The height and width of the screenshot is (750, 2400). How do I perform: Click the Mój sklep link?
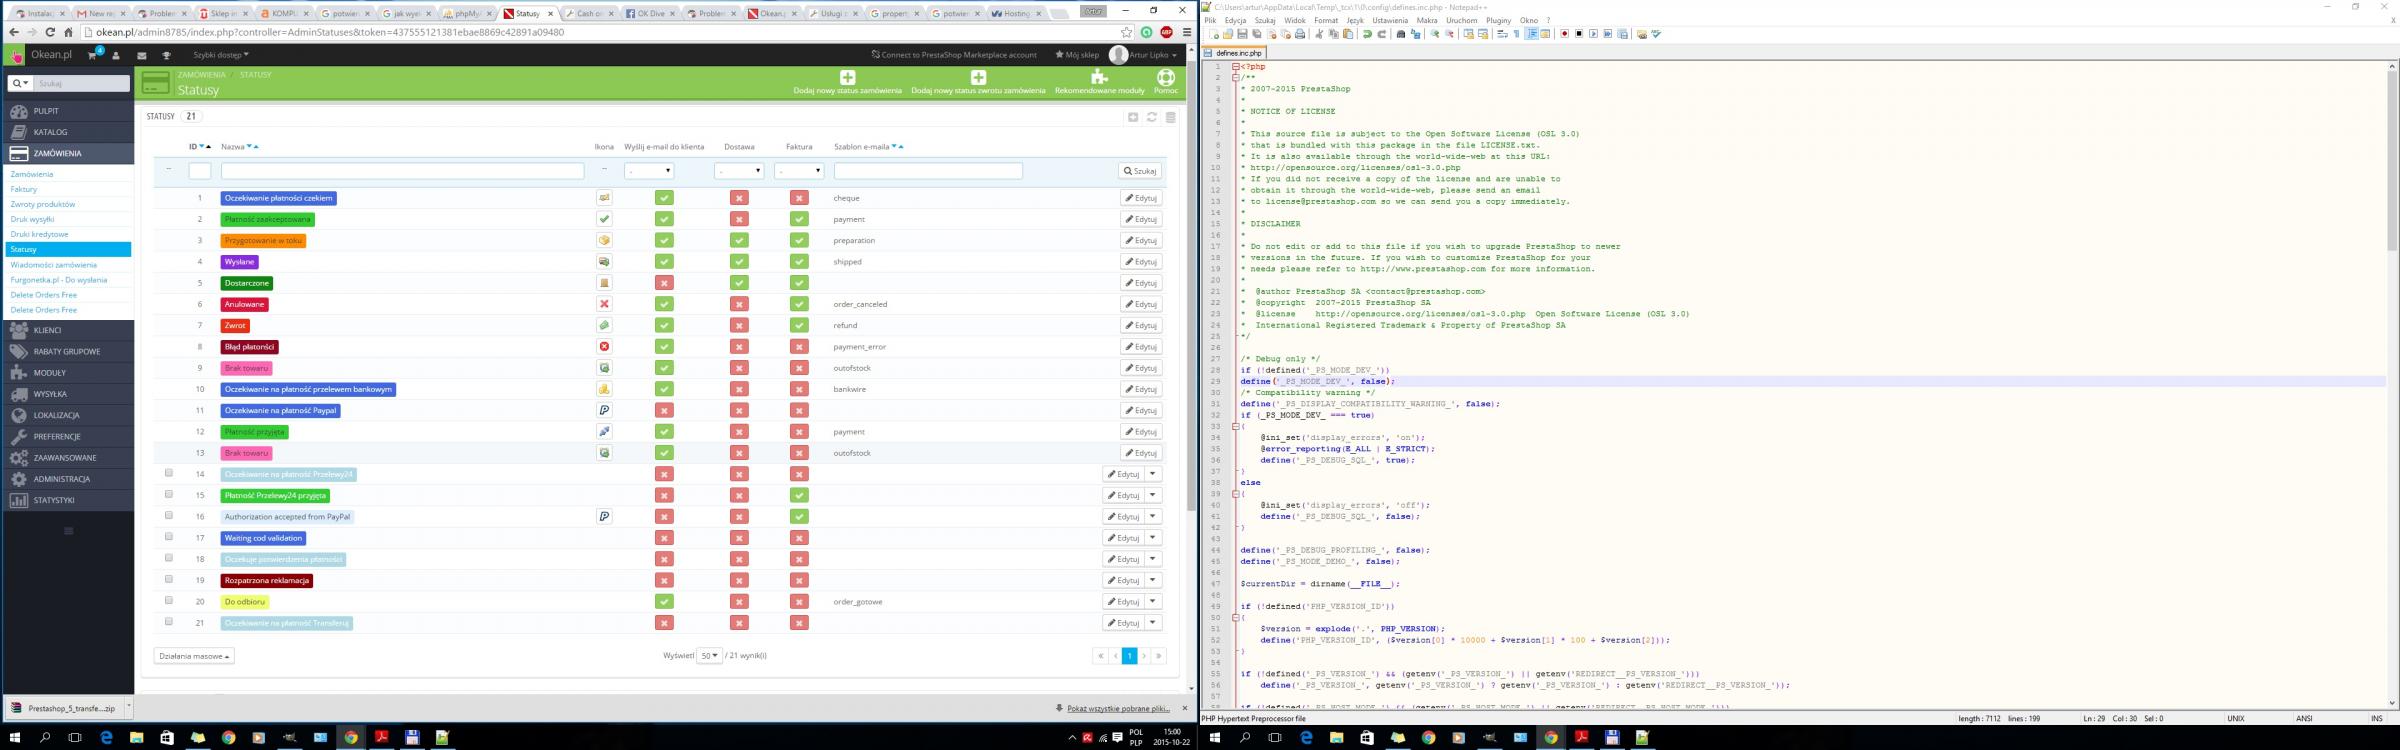click(1077, 55)
